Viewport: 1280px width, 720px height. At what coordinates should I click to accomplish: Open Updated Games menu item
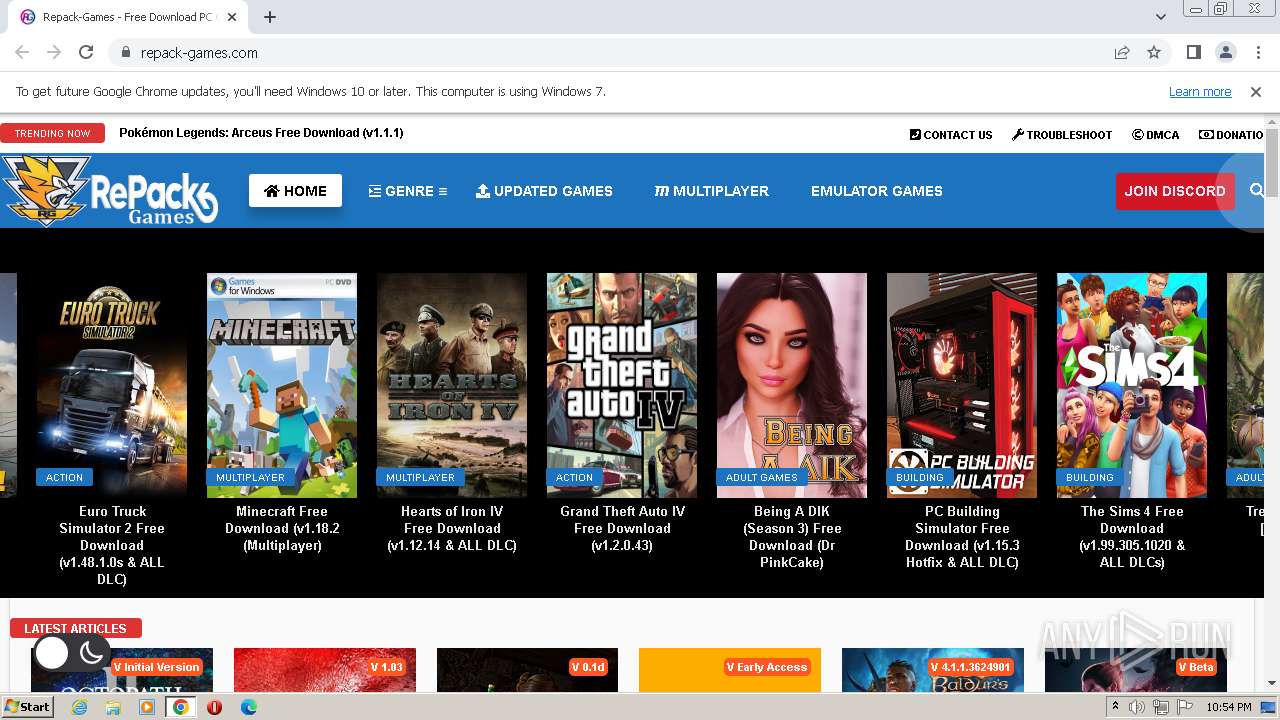(x=544, y=191)
